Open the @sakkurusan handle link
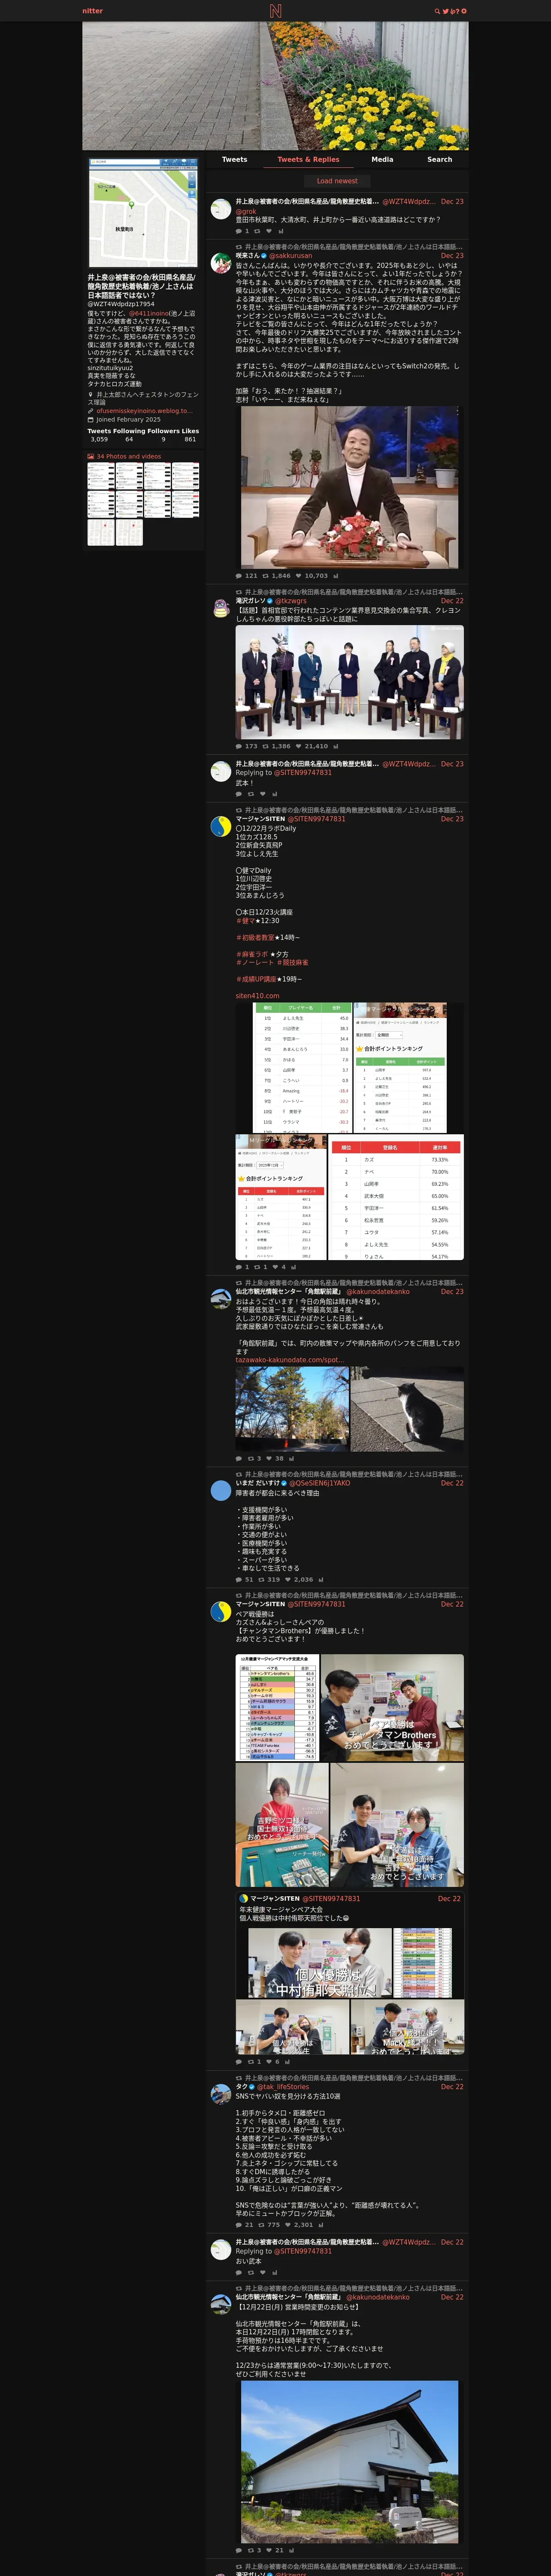This screenshot has height=2576, width=551. click(290, 256)
